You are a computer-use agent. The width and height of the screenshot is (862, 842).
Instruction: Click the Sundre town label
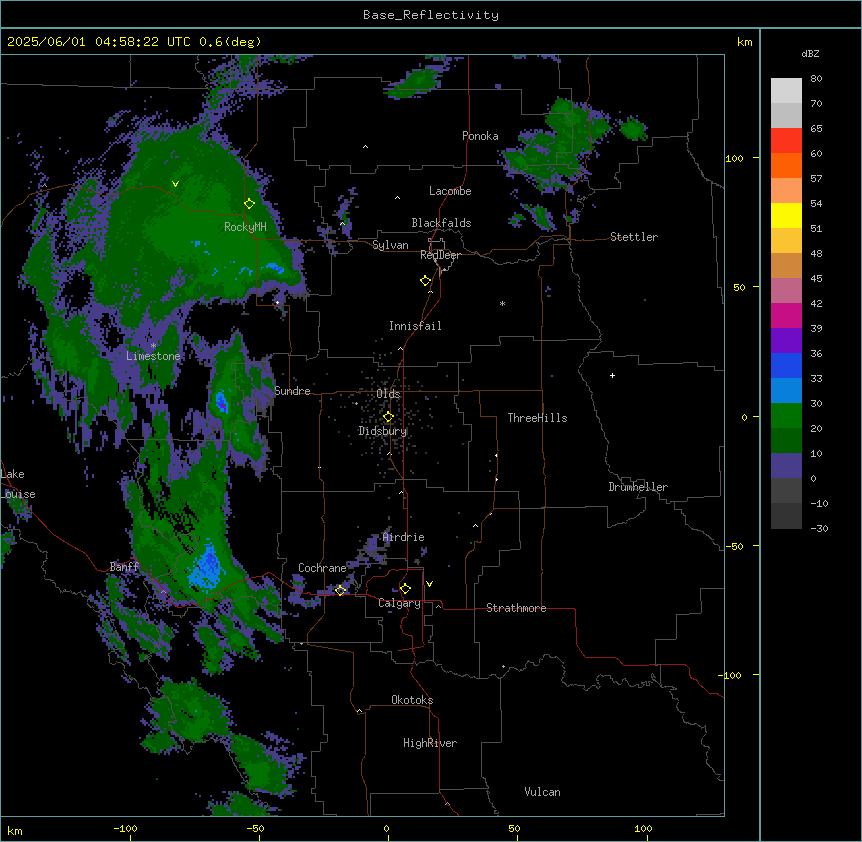(x=292, y=391)
